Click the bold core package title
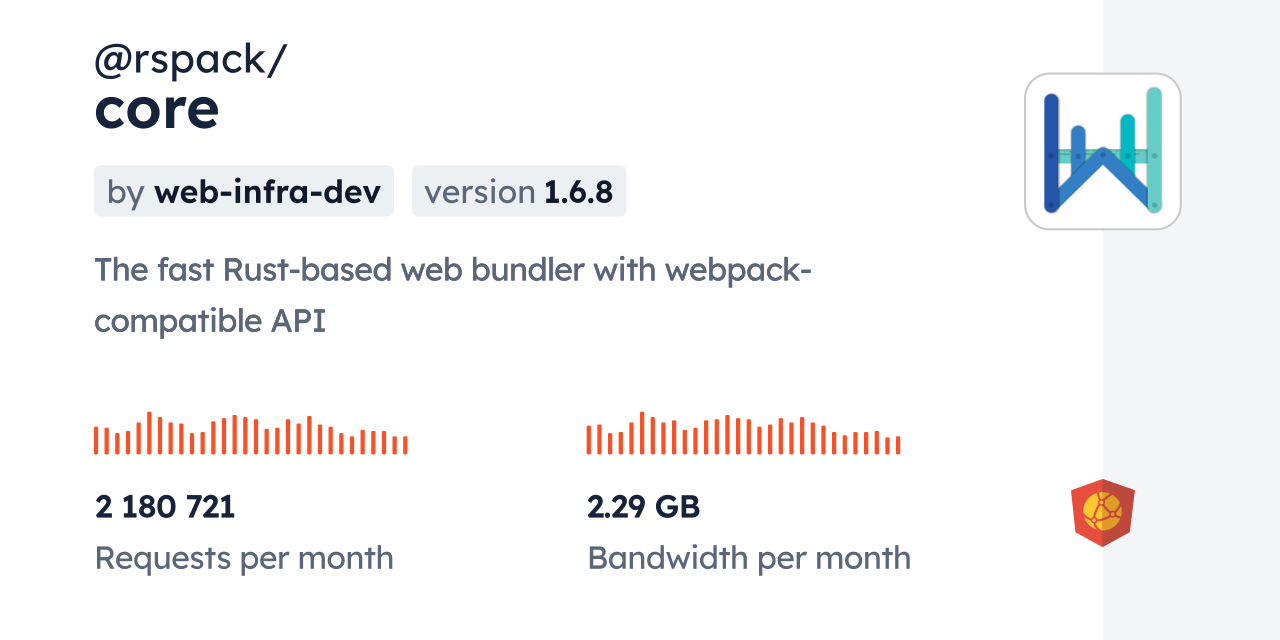The height and width of the screenshot is (640, 1280). point(157,109)
